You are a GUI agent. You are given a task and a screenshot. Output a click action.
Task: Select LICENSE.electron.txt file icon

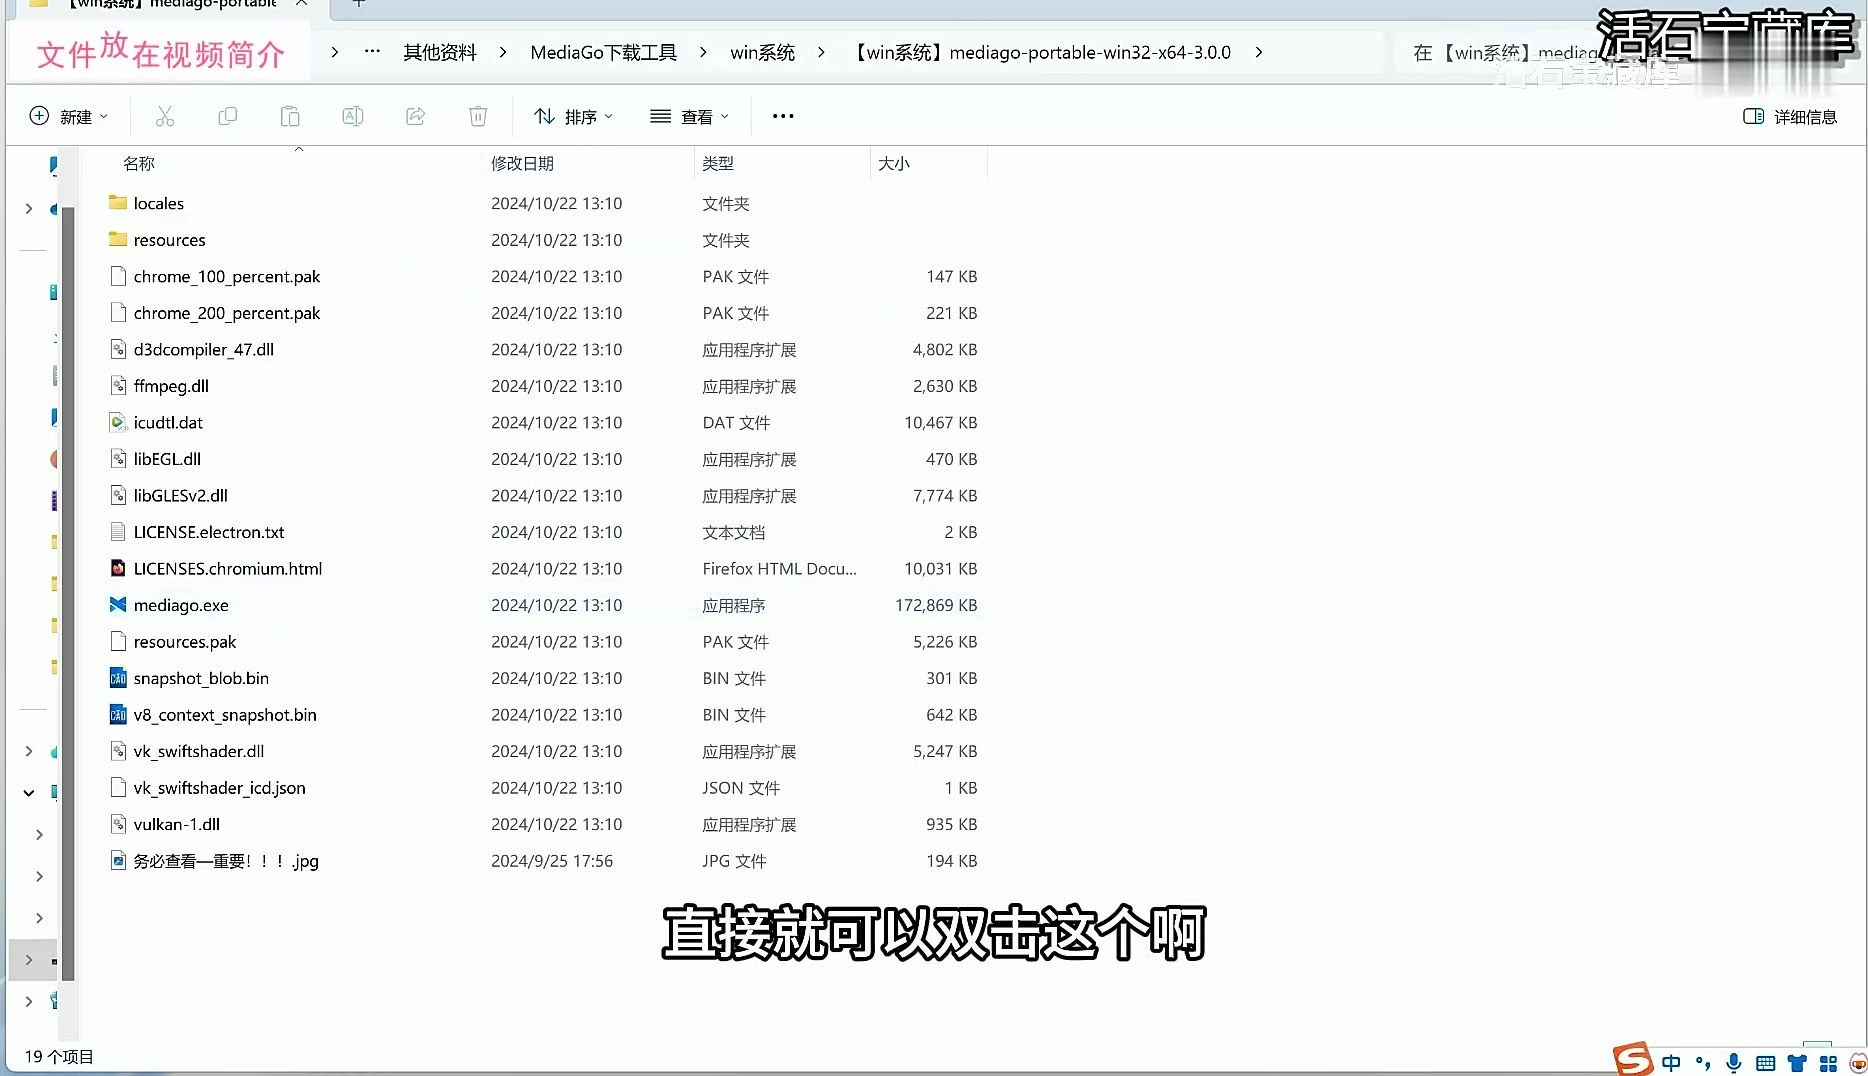tap(118, 532)
